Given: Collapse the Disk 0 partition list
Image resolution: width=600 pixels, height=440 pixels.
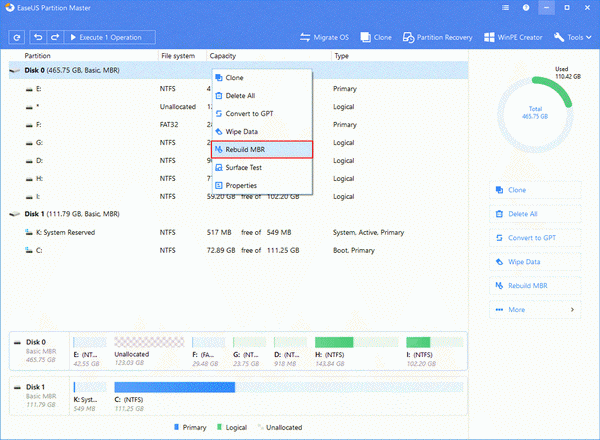Looking at the screenshot, I should pyautogui.click(x=13, y=71).
